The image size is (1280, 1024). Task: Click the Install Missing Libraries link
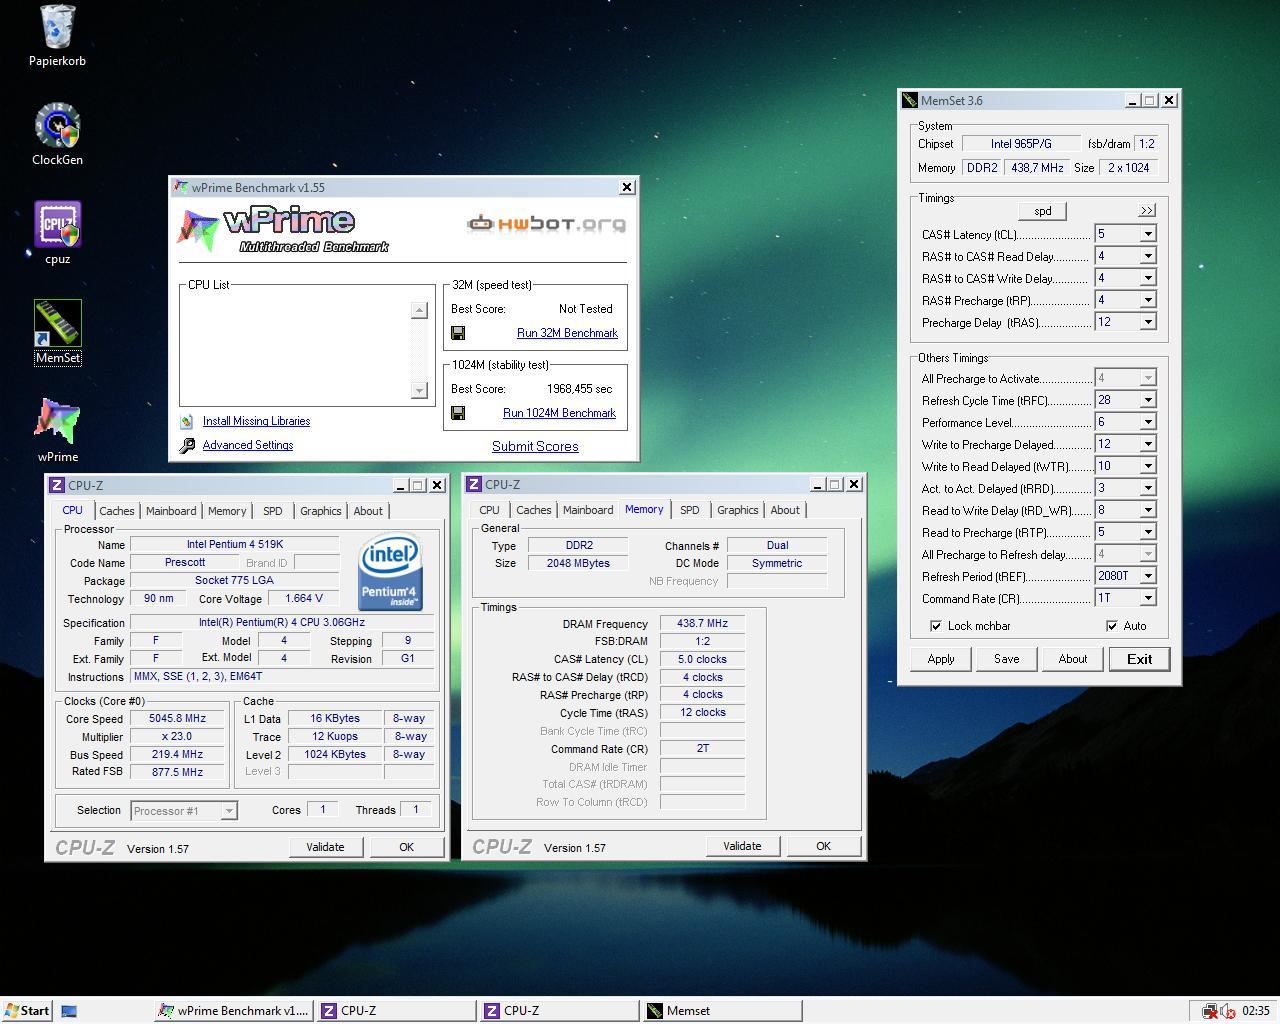pos(256,421)
